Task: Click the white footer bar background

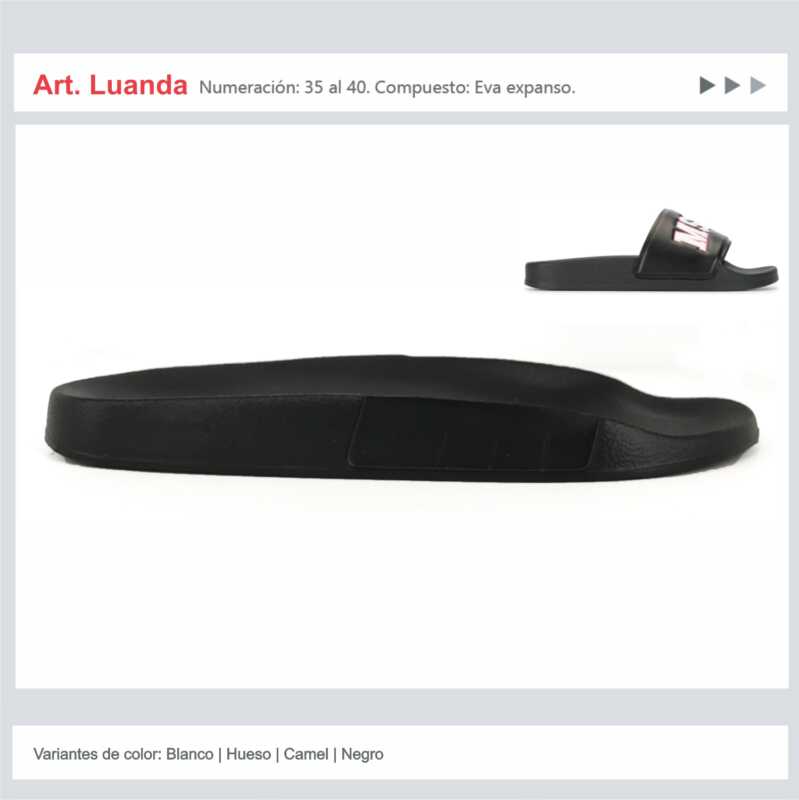Action: click(x=401, y=753)
